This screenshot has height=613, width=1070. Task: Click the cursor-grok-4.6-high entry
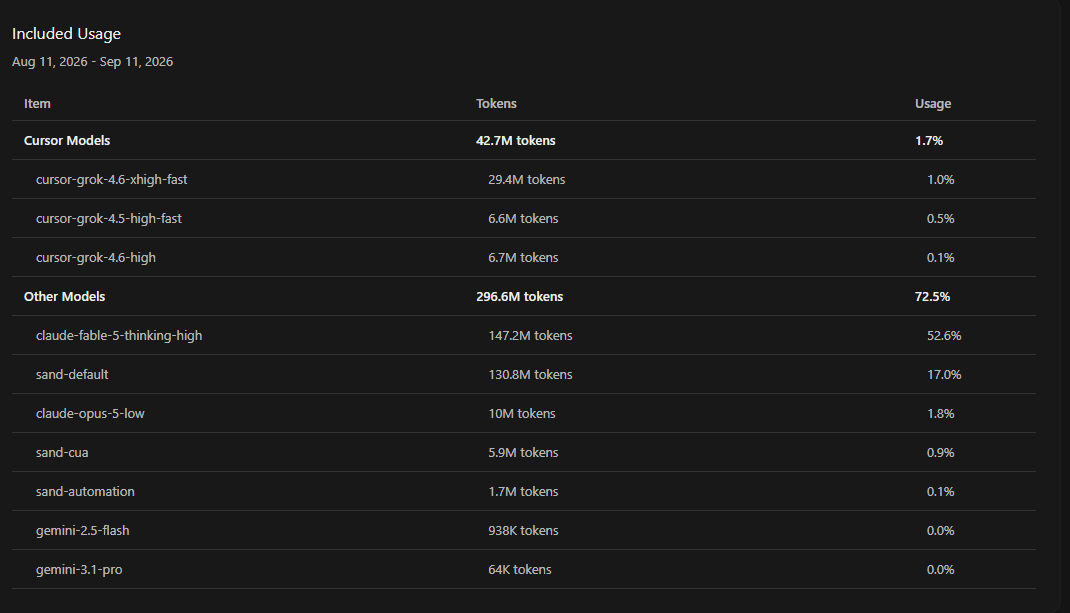point(523,257)
